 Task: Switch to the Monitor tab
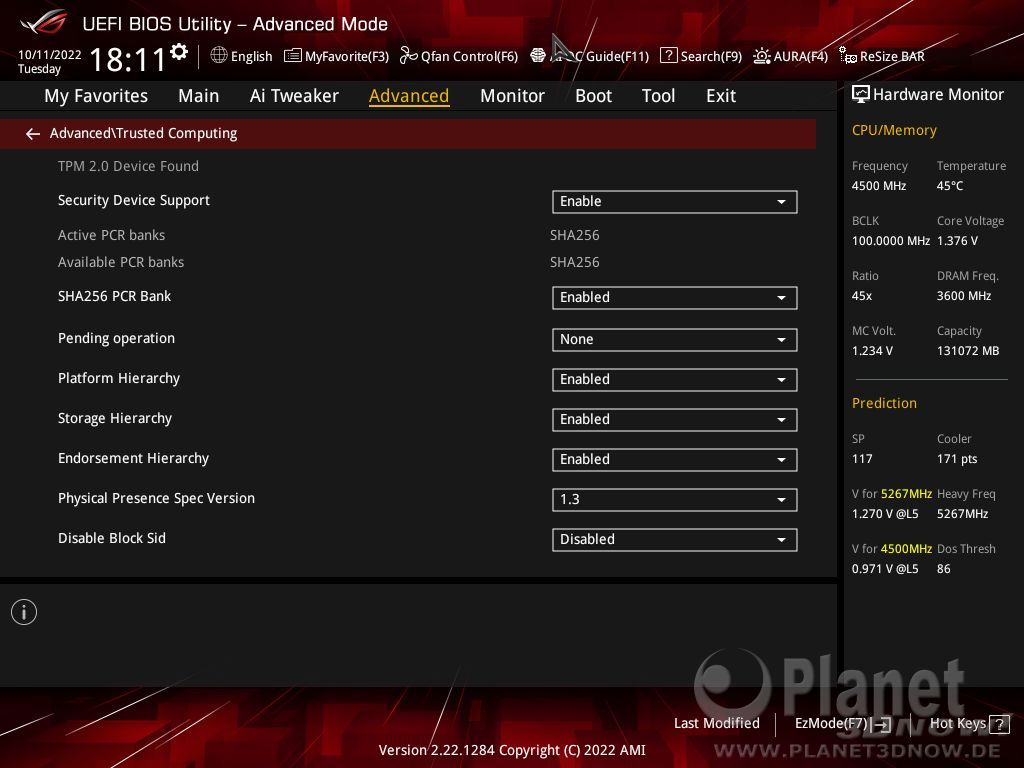point(512,96)
